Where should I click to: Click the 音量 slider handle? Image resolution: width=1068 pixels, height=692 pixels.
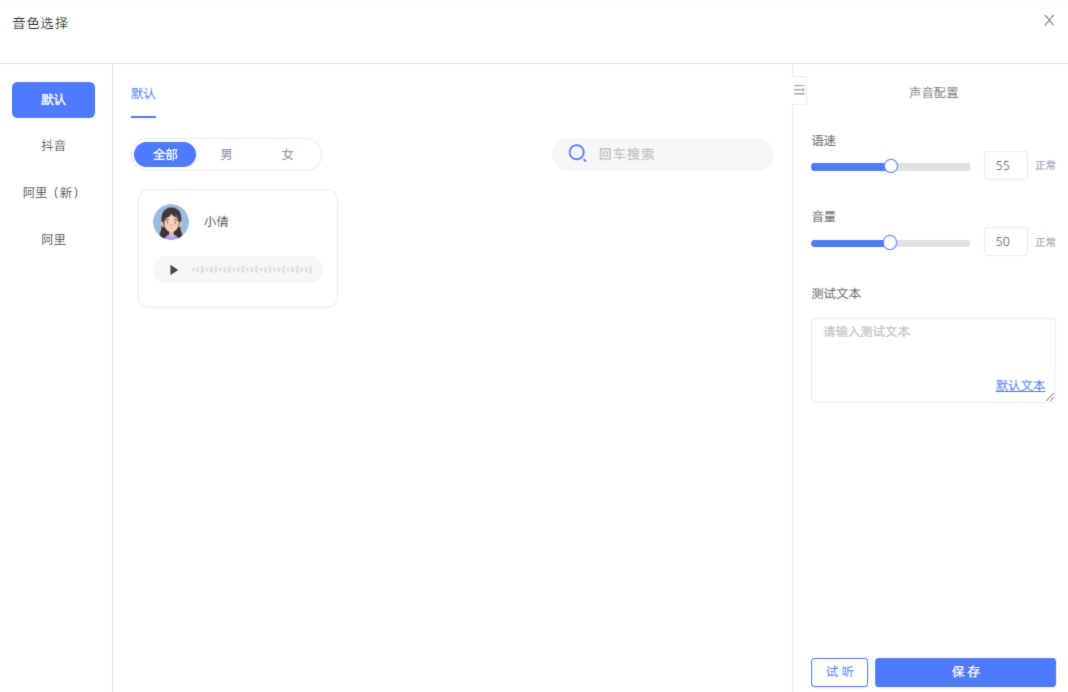890,242
